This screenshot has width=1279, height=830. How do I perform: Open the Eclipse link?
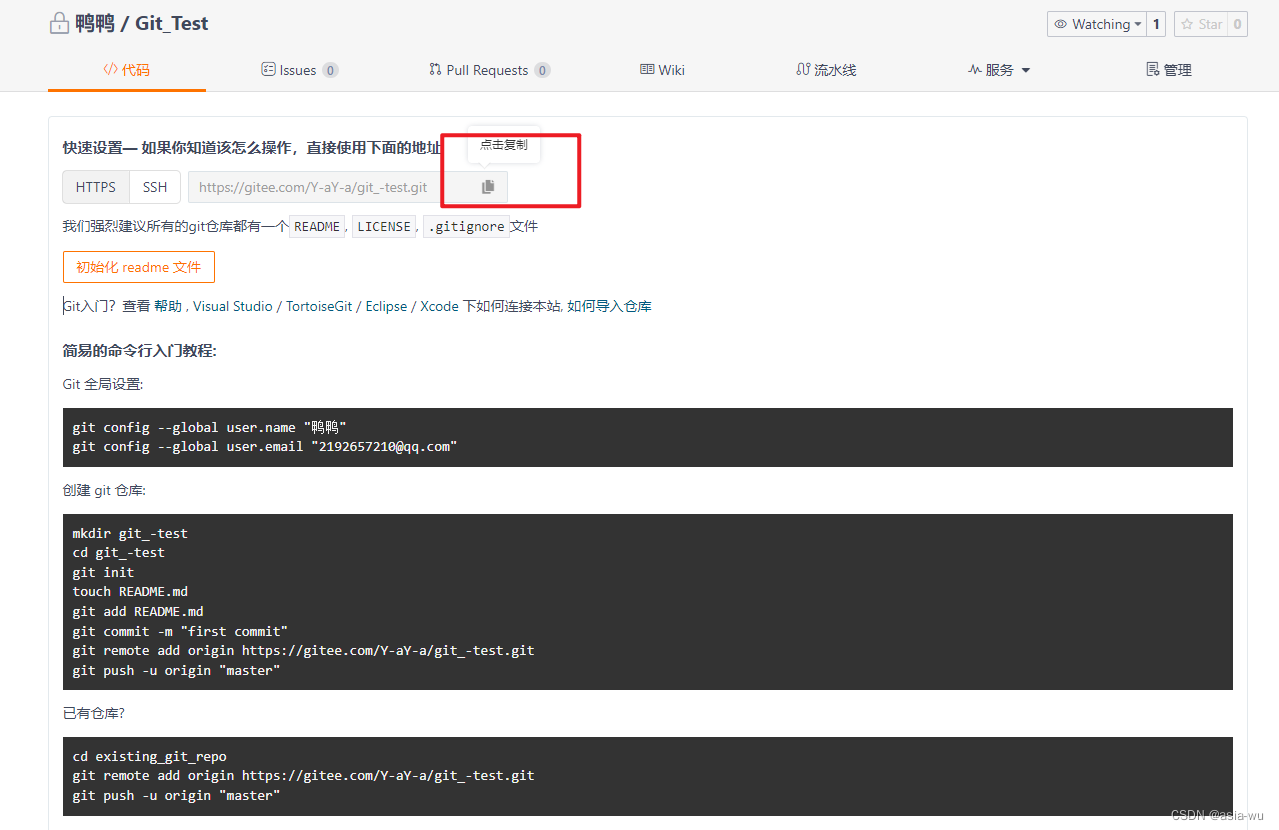pos(386,306)
